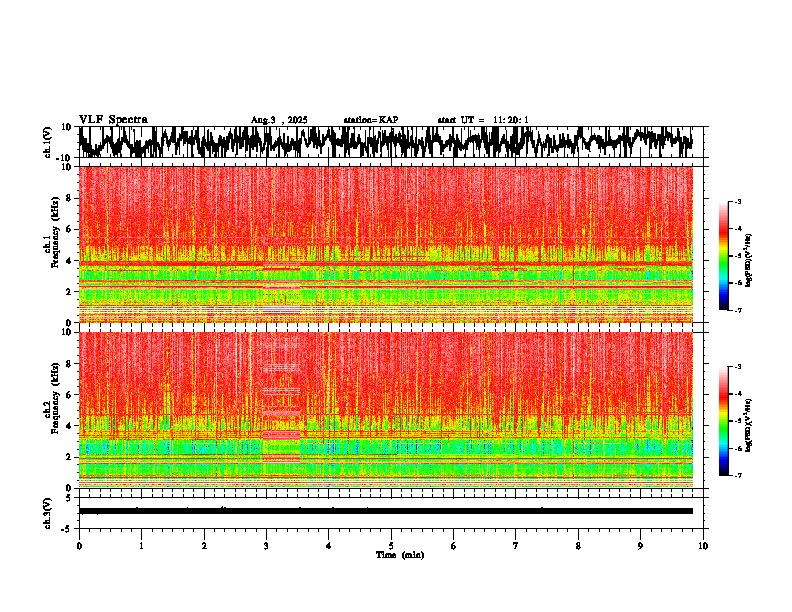Click the ch.1 colorbar log(PSD) unit label
Viewport: 792px width, 612px height.
pos(749,260)
